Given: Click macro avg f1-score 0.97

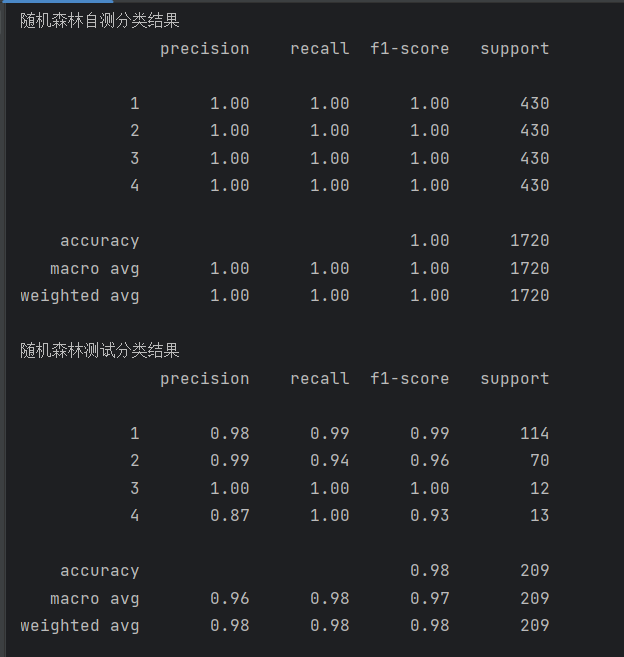Looking at the screenshot, I should click(x=430, y=599).
